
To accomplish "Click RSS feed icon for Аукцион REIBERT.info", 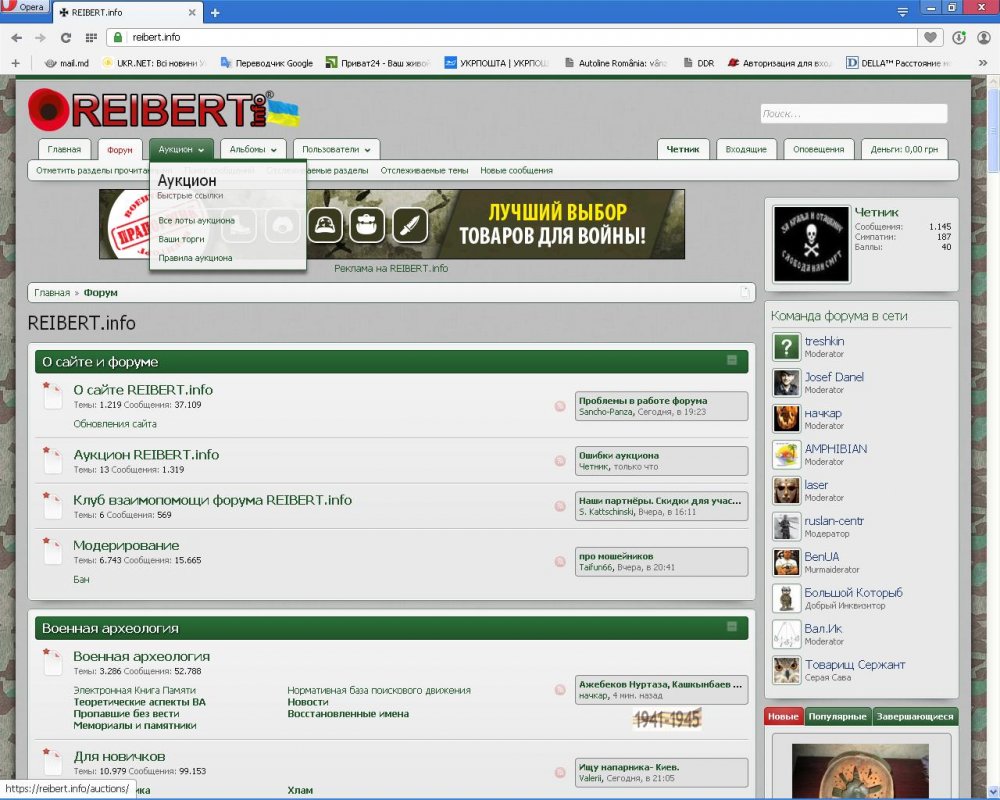I will [560, 461].
